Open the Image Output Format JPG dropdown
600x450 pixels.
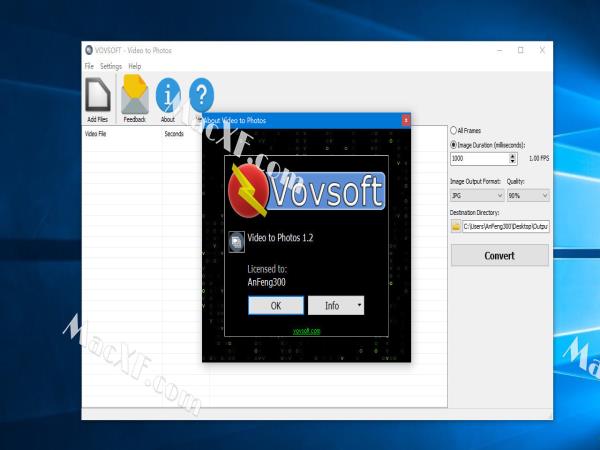coord(477,196)
